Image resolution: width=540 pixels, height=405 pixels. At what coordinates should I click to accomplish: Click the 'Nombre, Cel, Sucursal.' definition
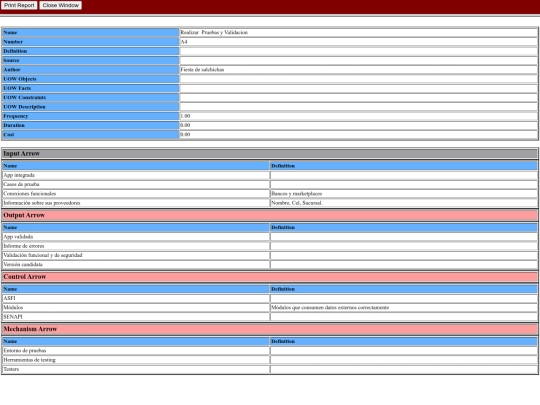click(x=297, y=203)
